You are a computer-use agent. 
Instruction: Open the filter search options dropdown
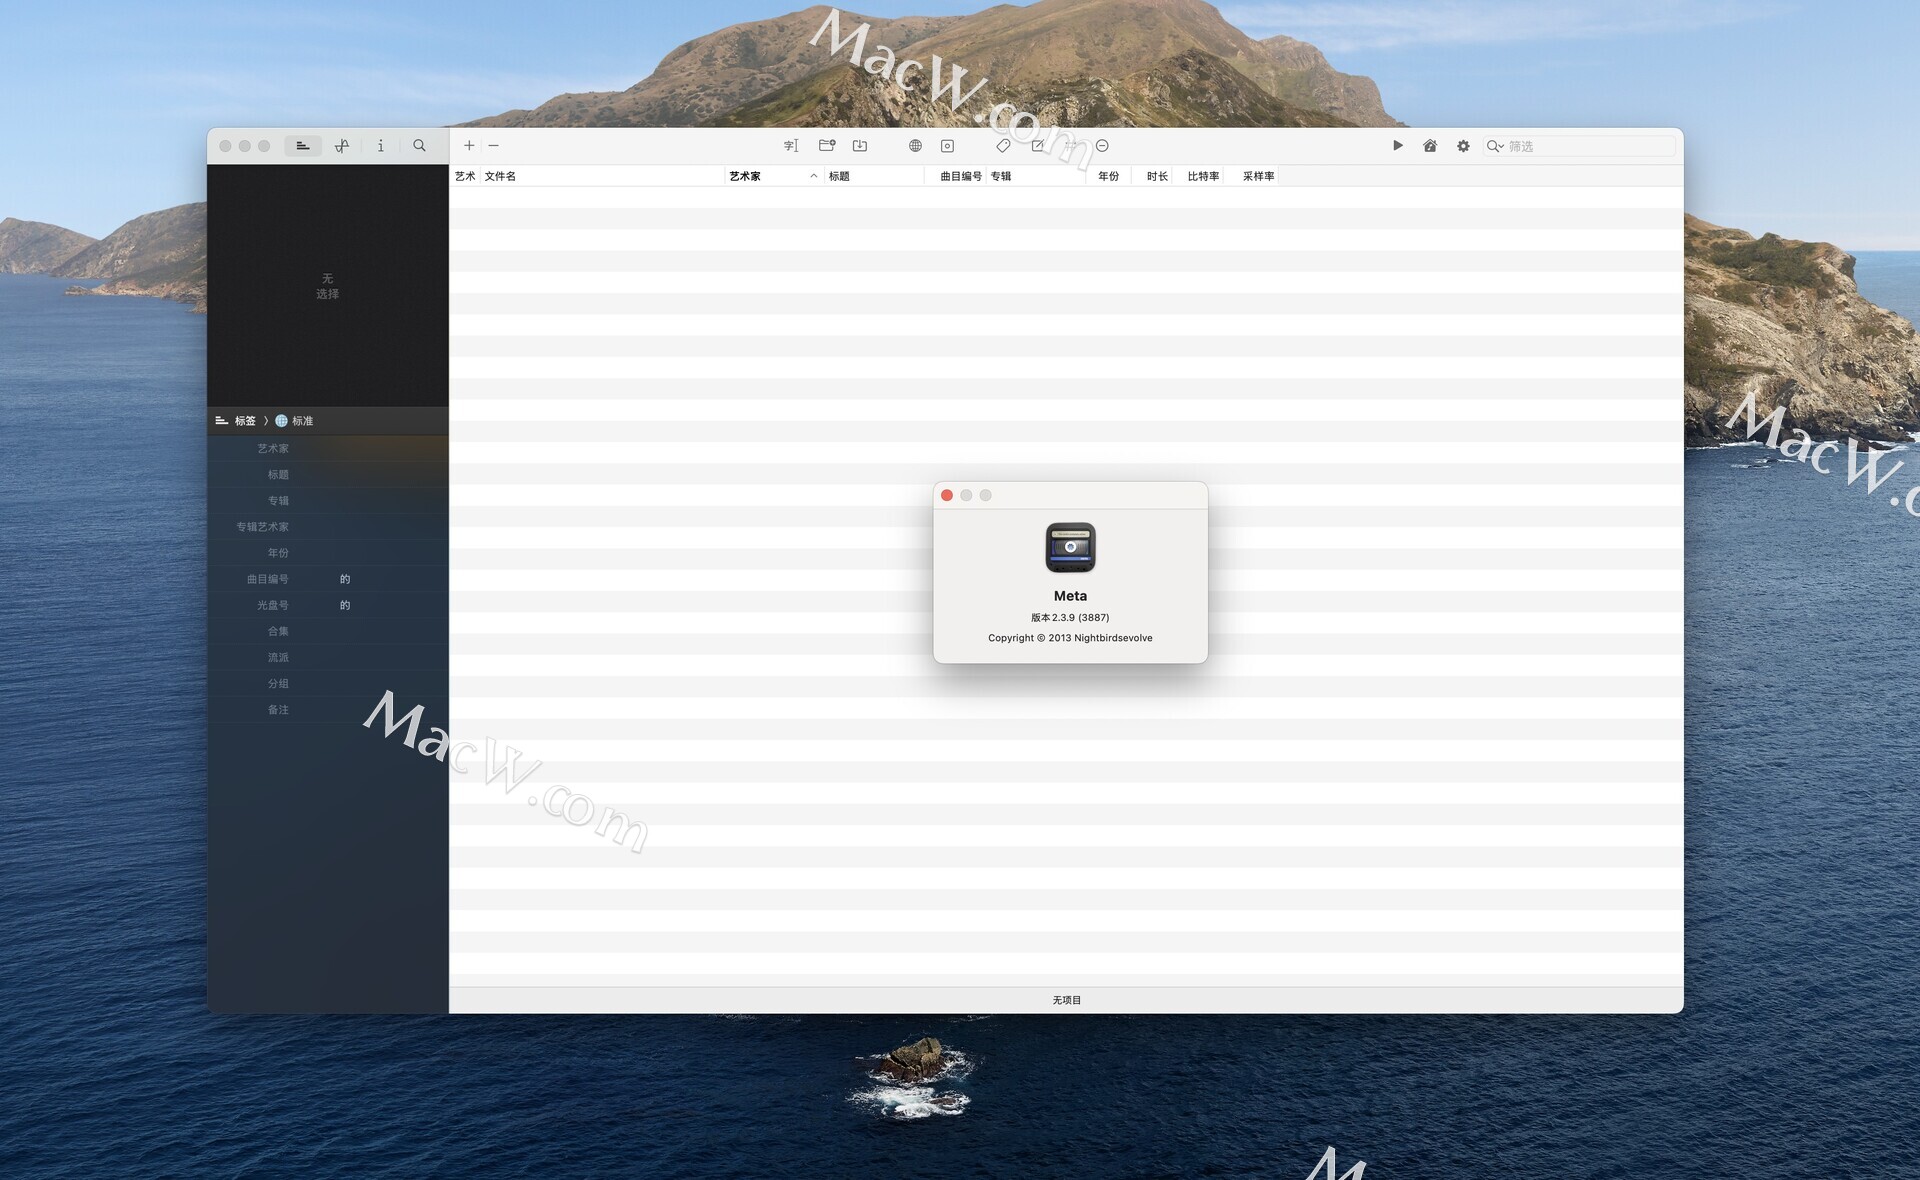1495,147
